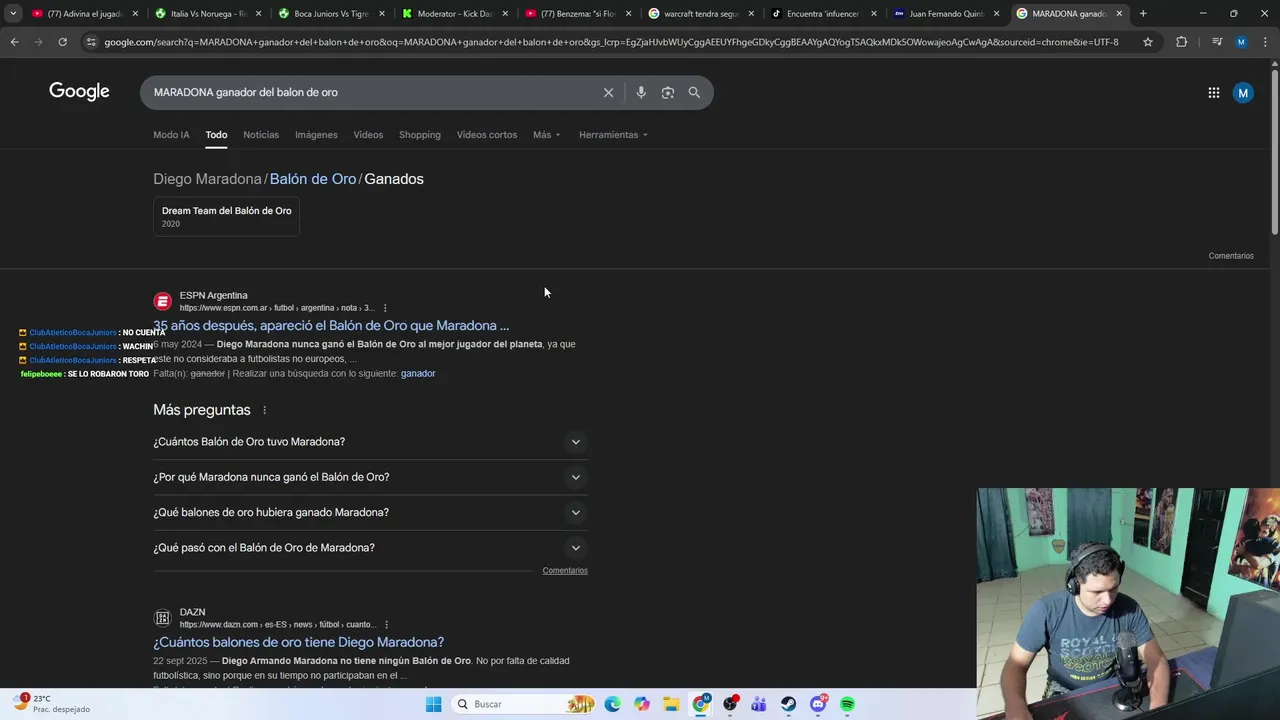Select the Imágenes search tab

(x=316, y=135)
